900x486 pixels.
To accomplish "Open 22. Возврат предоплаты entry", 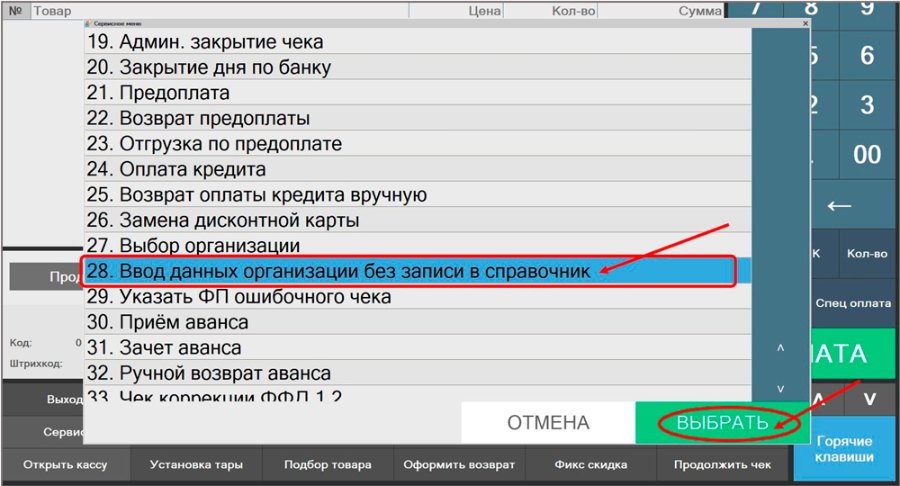I will [418, 118].
